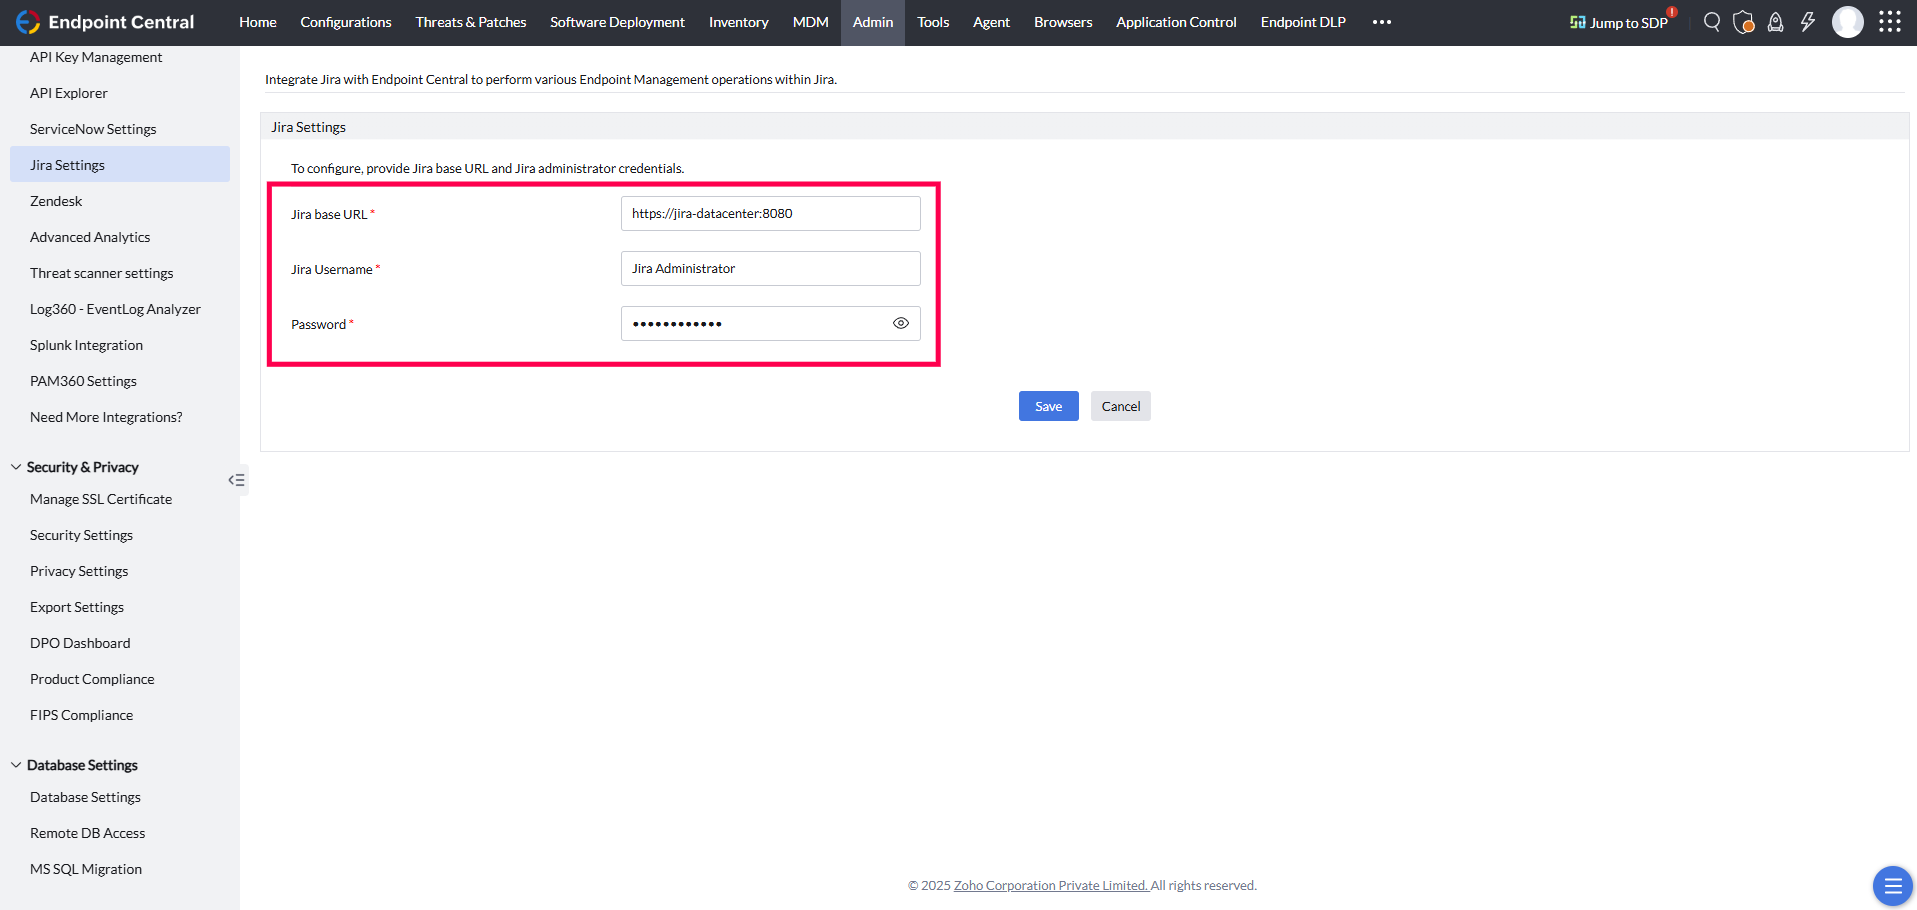
Task: Open the Tools tab
Action: (933, 22)
